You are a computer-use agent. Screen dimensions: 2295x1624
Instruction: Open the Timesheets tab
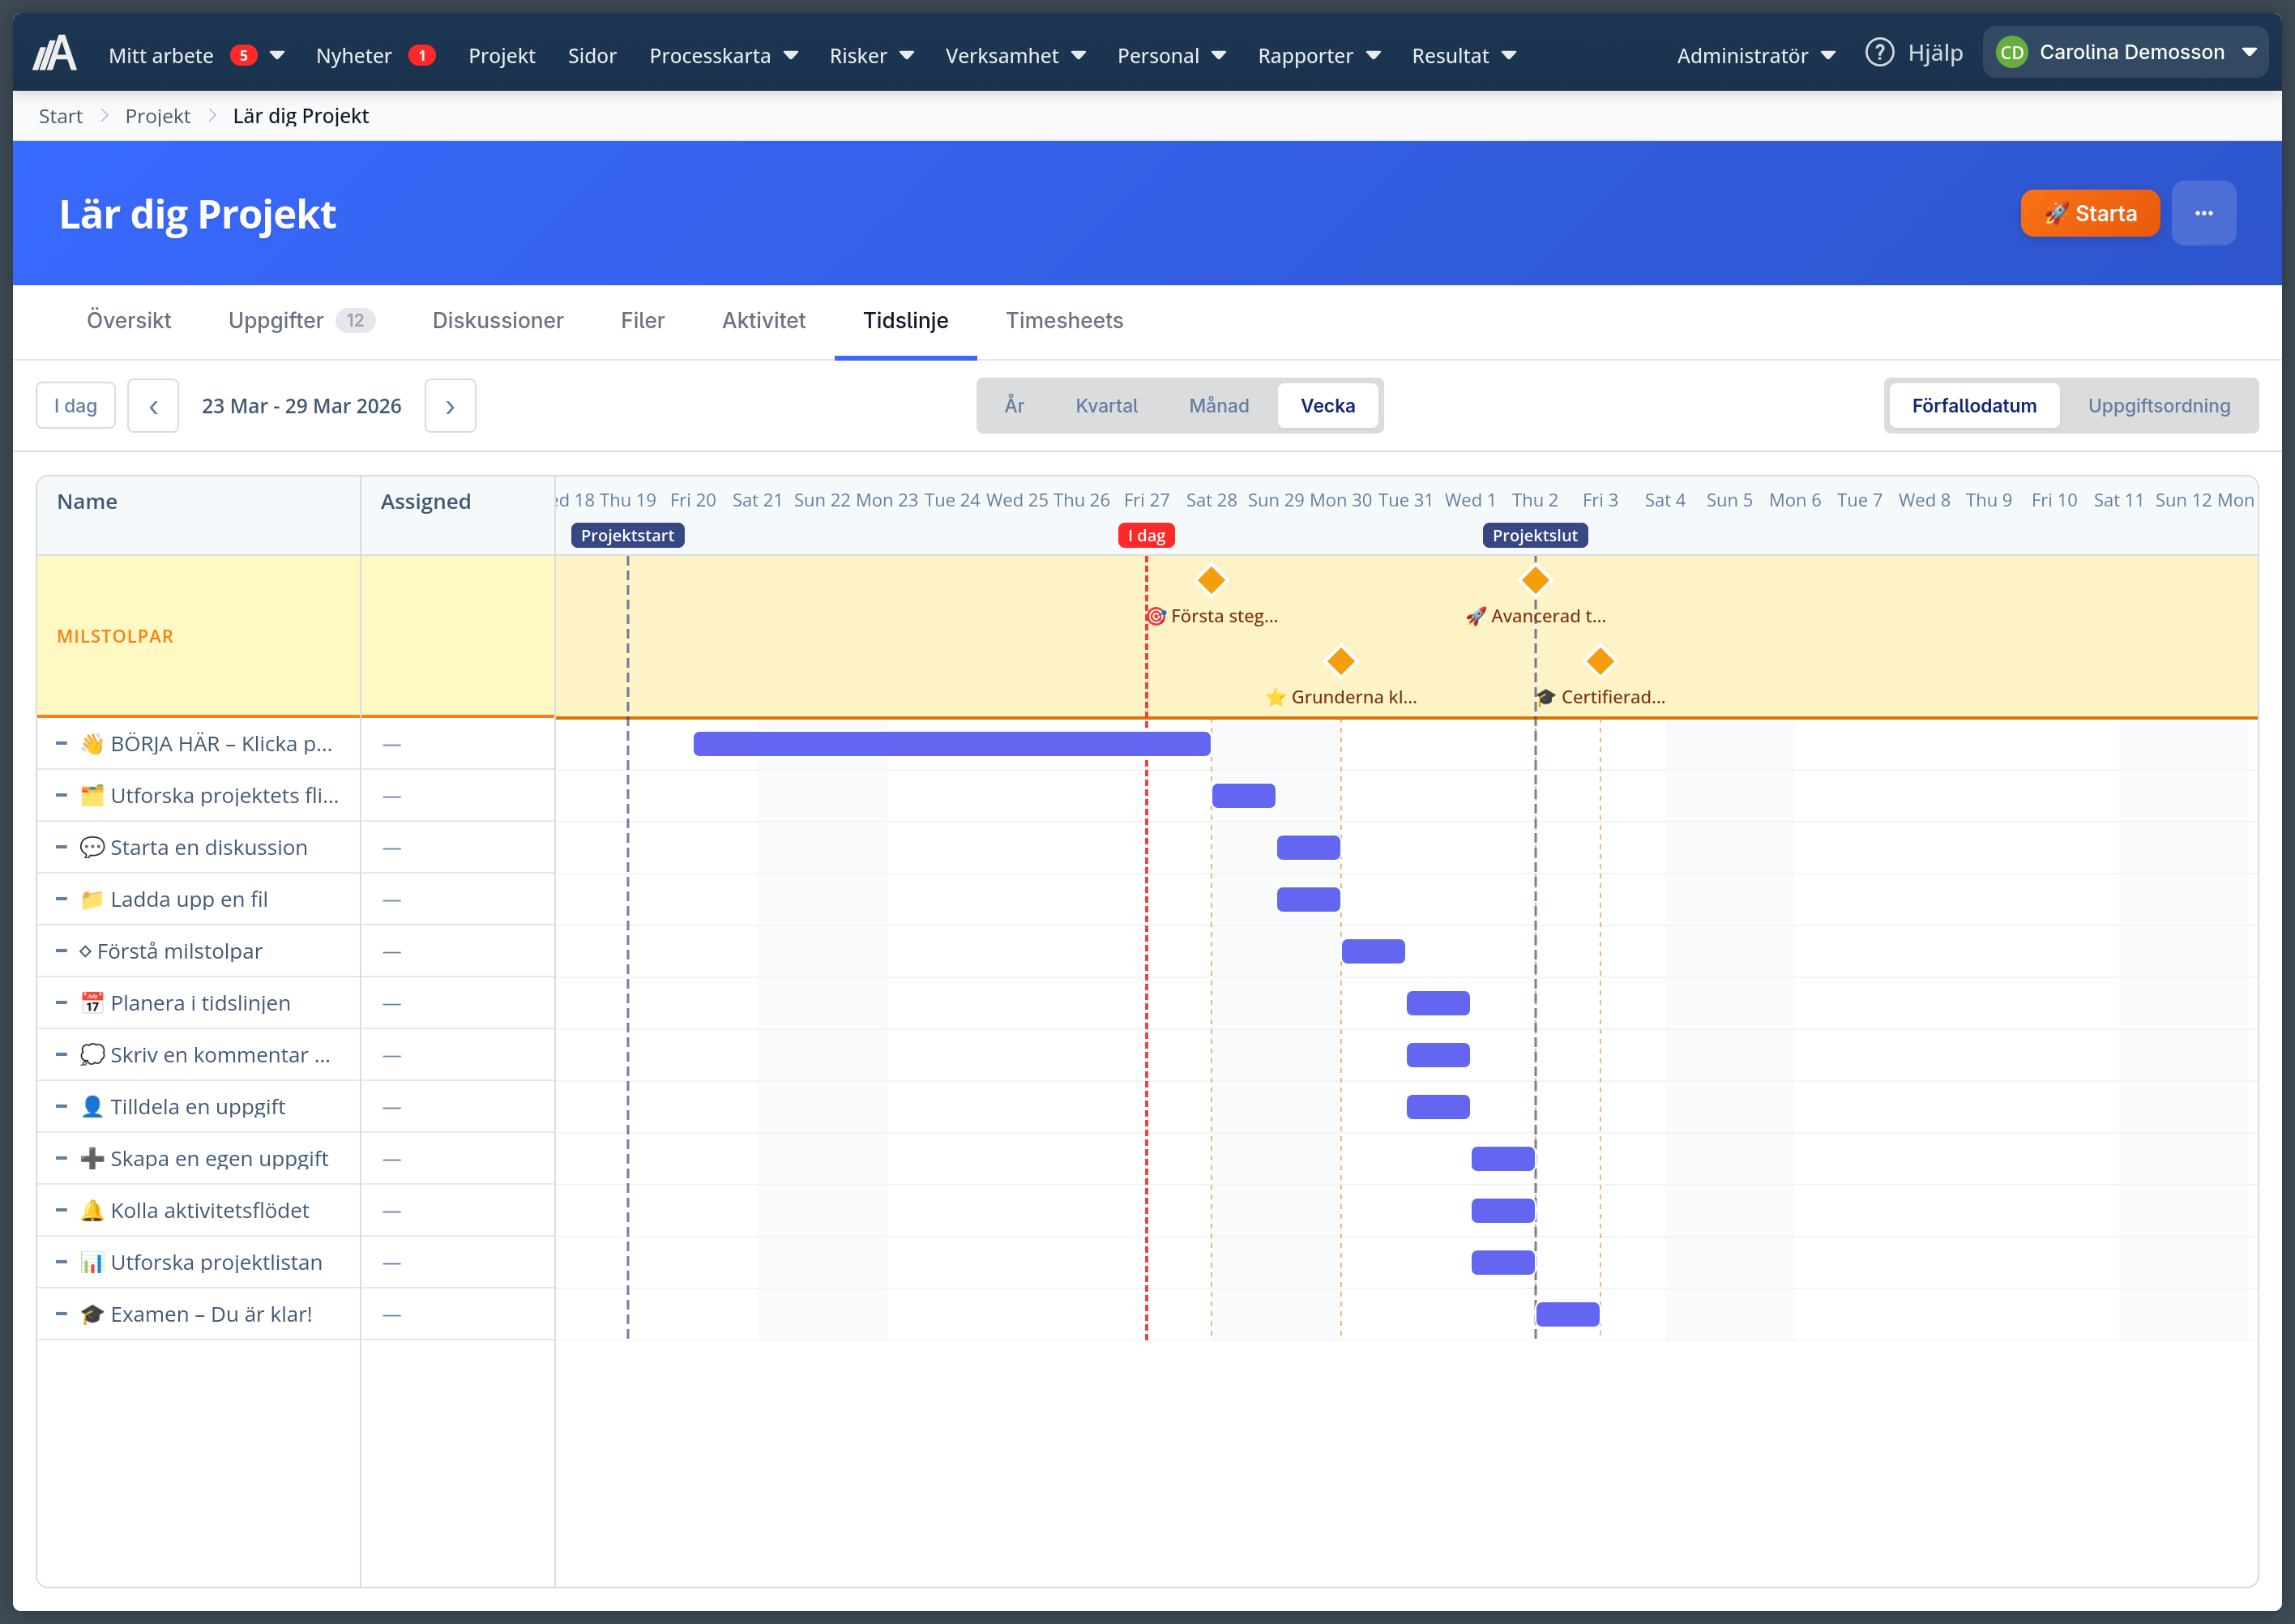[1064, 321]
